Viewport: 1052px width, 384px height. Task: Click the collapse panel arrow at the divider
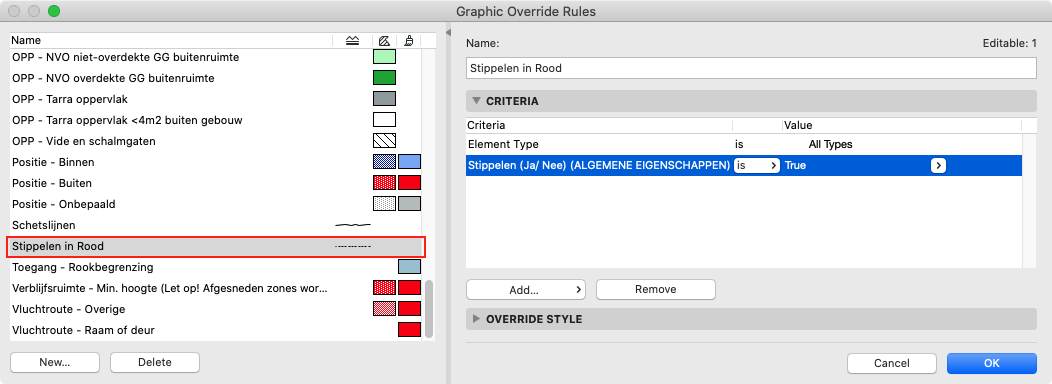[448, 32]
